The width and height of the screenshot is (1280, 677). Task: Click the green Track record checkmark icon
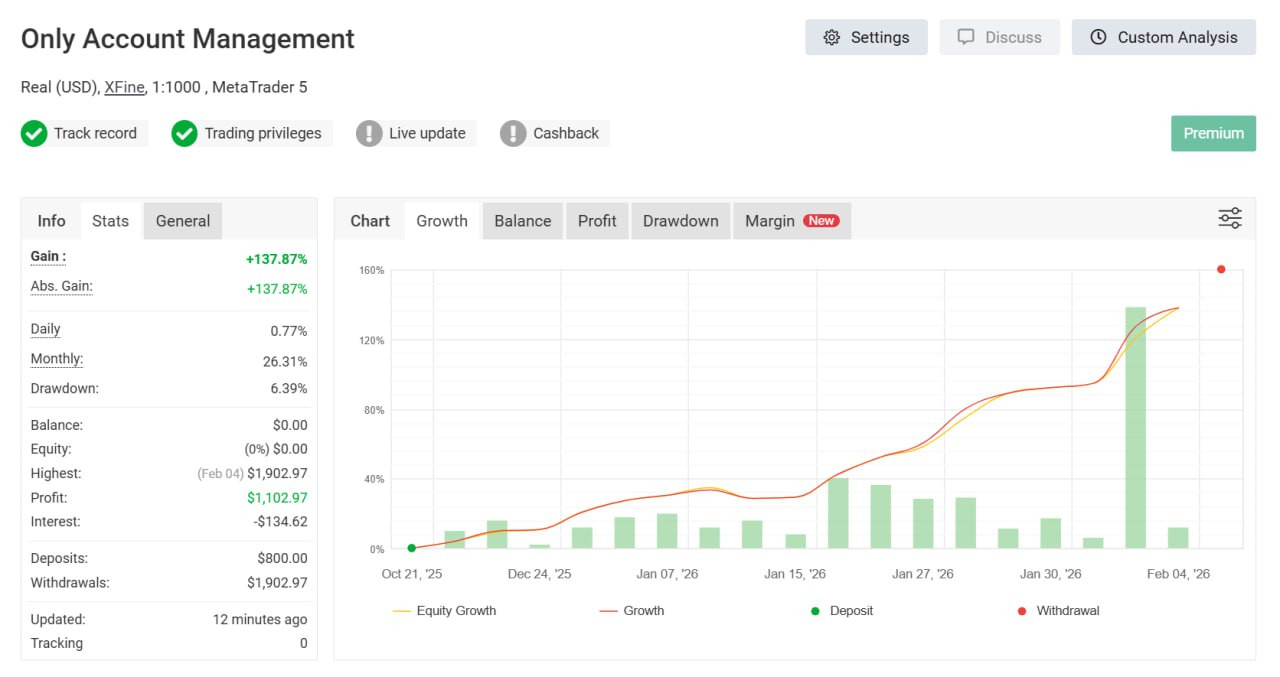click(x=34, y=133)
